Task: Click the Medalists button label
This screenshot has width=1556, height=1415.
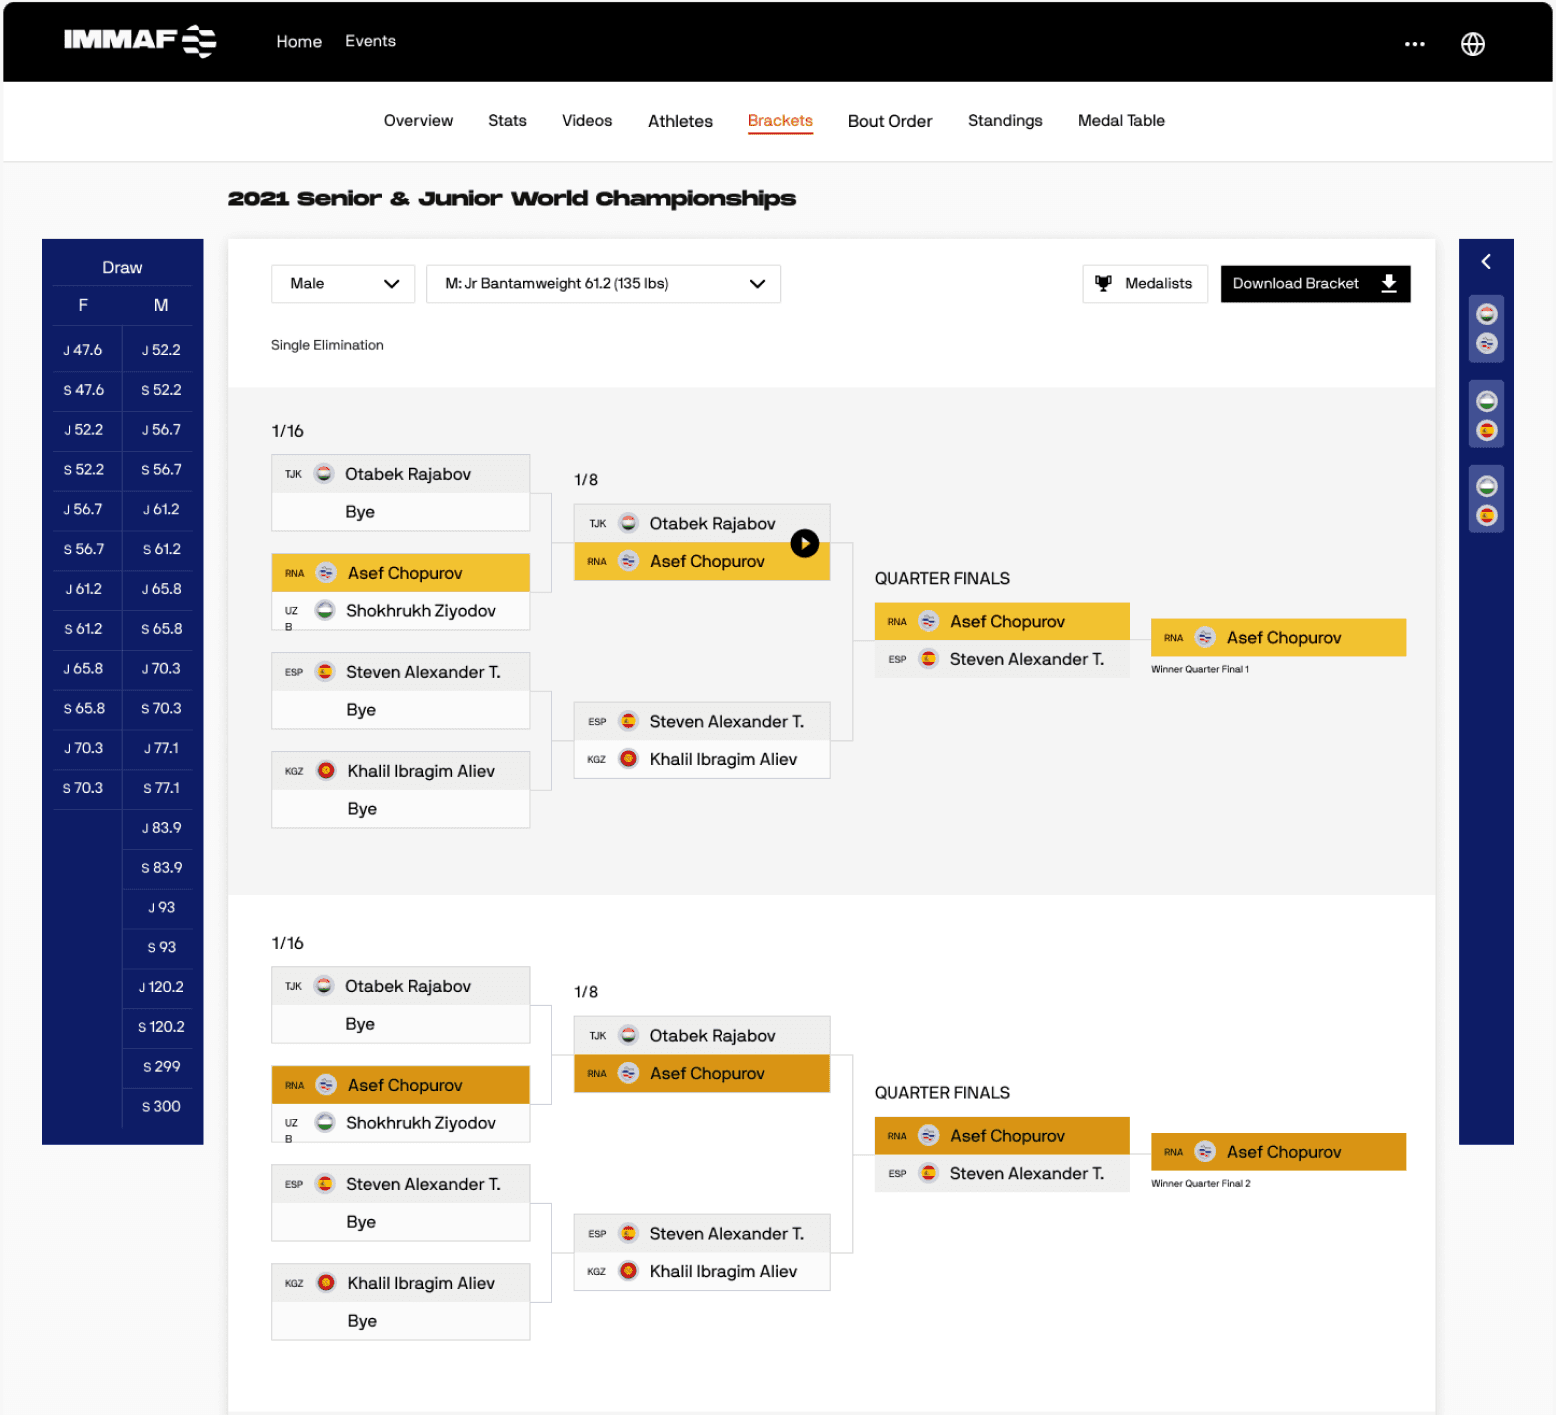Action: click(x=1158, y=284)
